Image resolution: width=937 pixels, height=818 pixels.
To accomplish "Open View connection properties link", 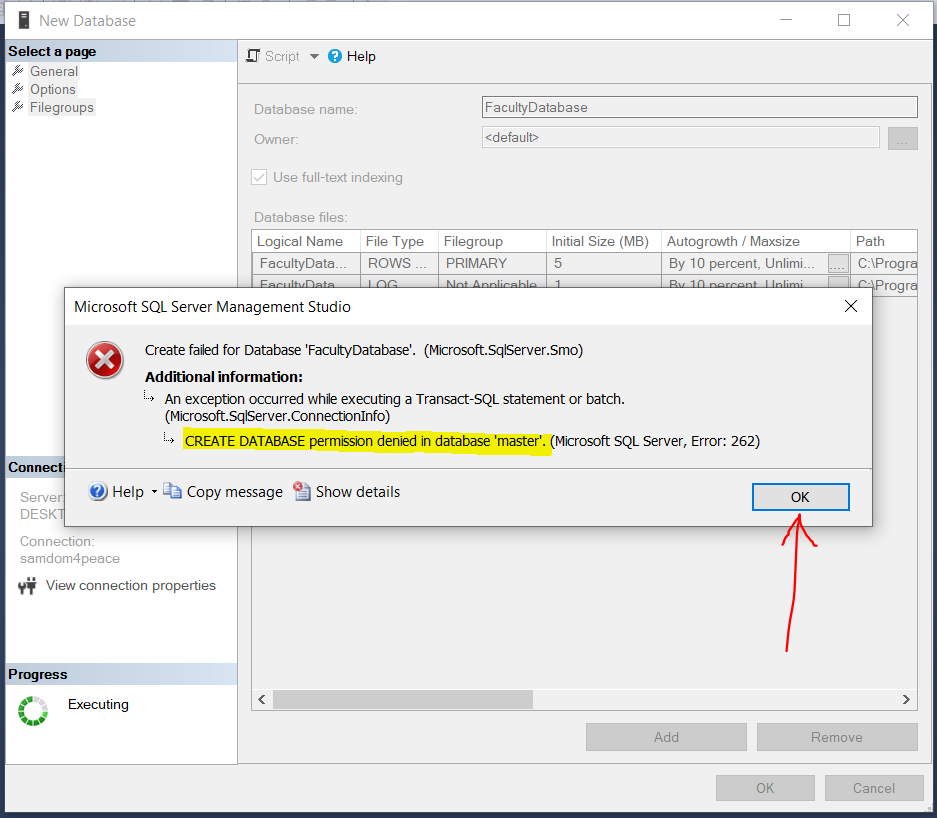I will tap(130, 586).
